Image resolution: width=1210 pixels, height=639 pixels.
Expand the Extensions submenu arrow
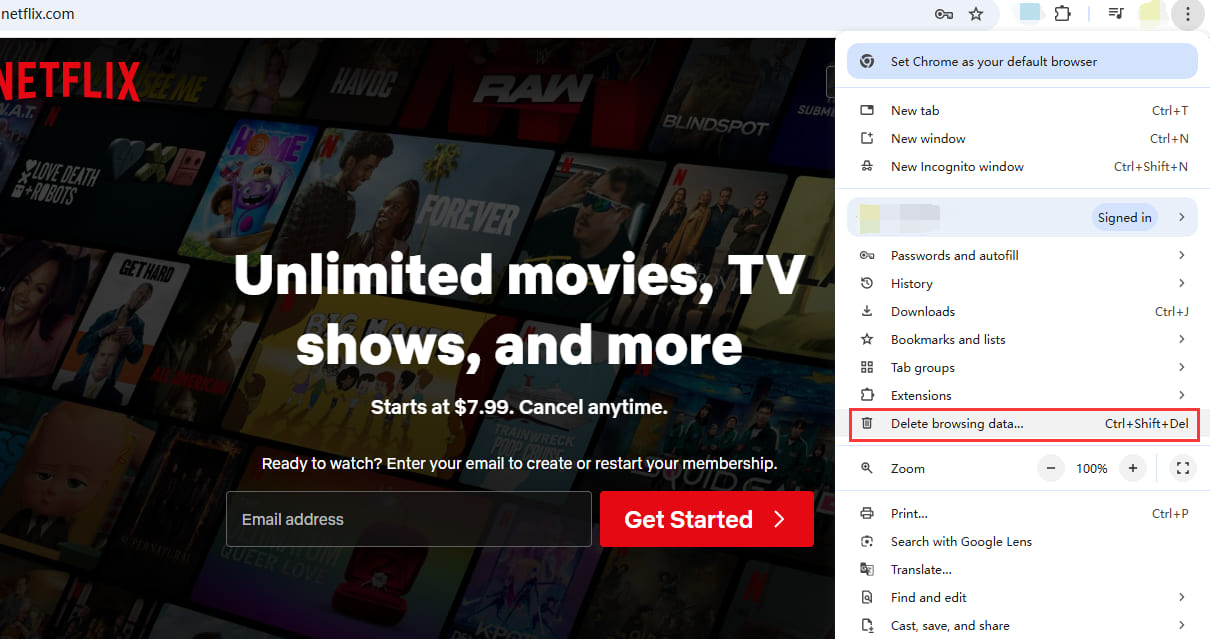(1181, 396)
